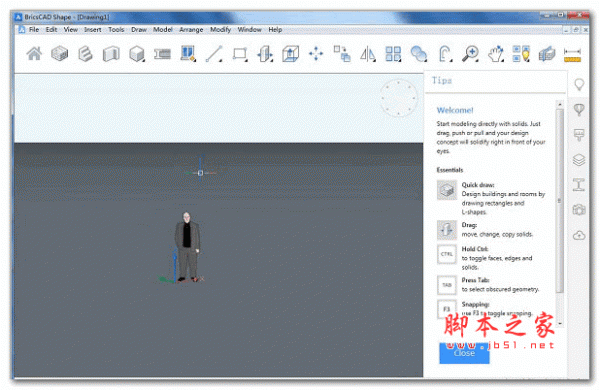The image size is (600, 390).
Task: Click the crosshair cursor square in viewport
Action: coord(200,173)
